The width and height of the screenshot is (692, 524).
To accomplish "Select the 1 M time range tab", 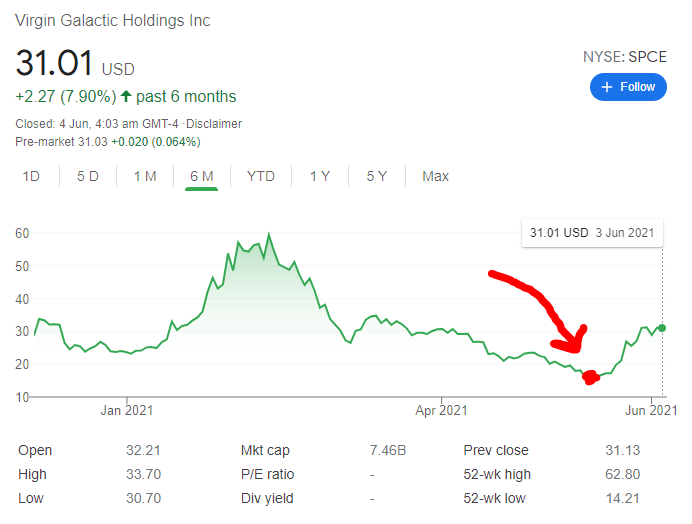I will pyautogui.click(x=145, y=177).
